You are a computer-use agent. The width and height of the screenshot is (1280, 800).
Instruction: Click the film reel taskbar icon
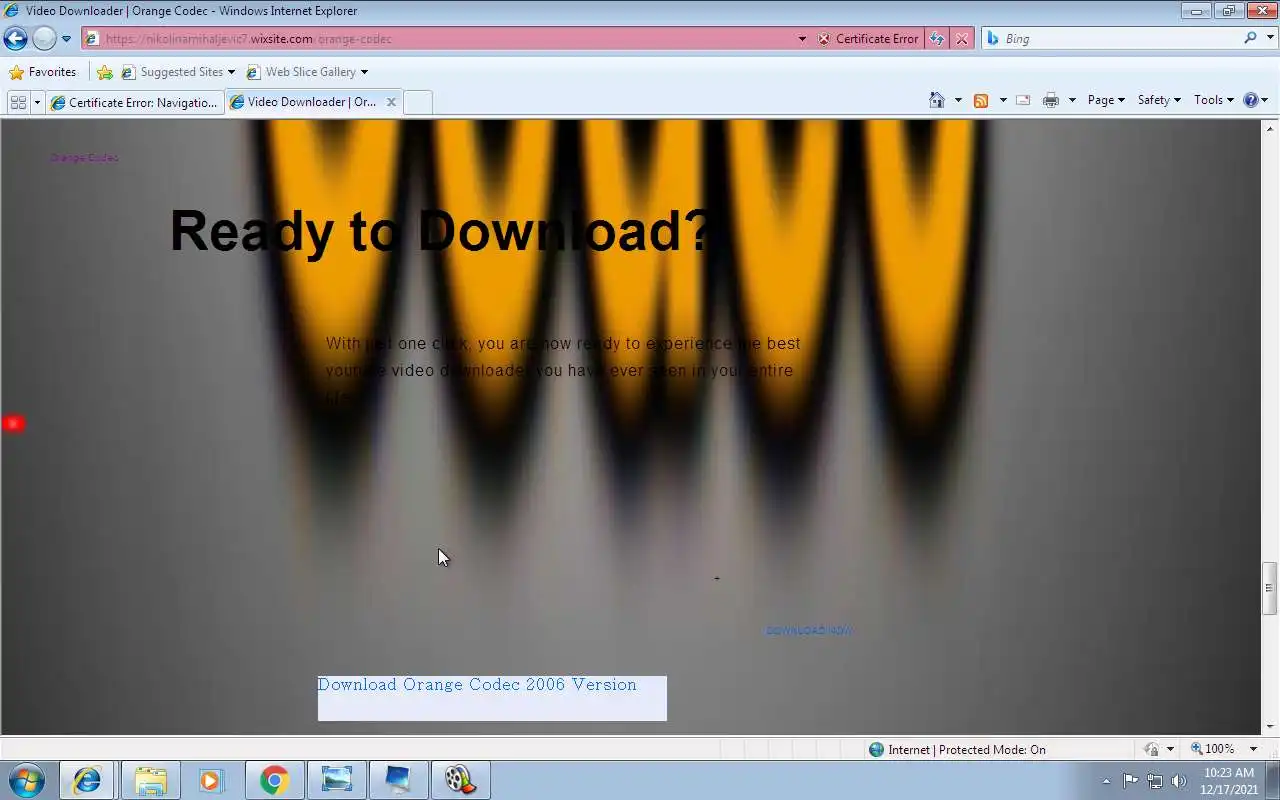[x=460, y=780]
